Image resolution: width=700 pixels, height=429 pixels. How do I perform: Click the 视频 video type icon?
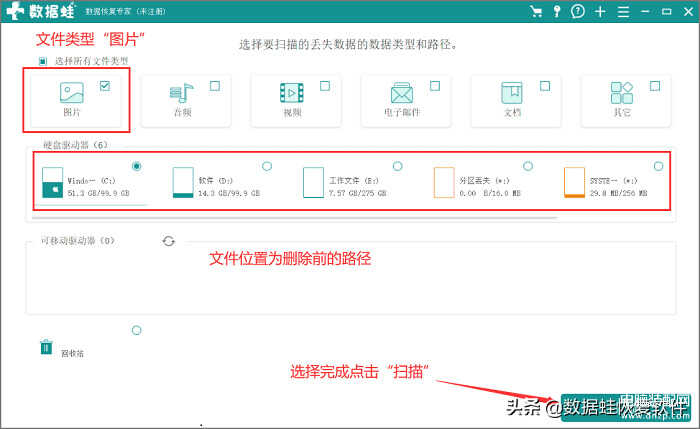coord(292,93)
